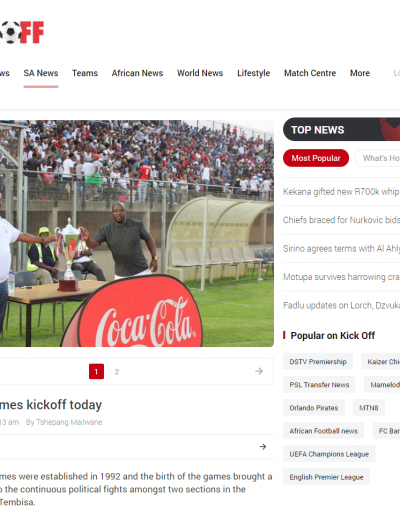Click the English Premier League tag
The image size is (400, 516).
coord(326,477)
